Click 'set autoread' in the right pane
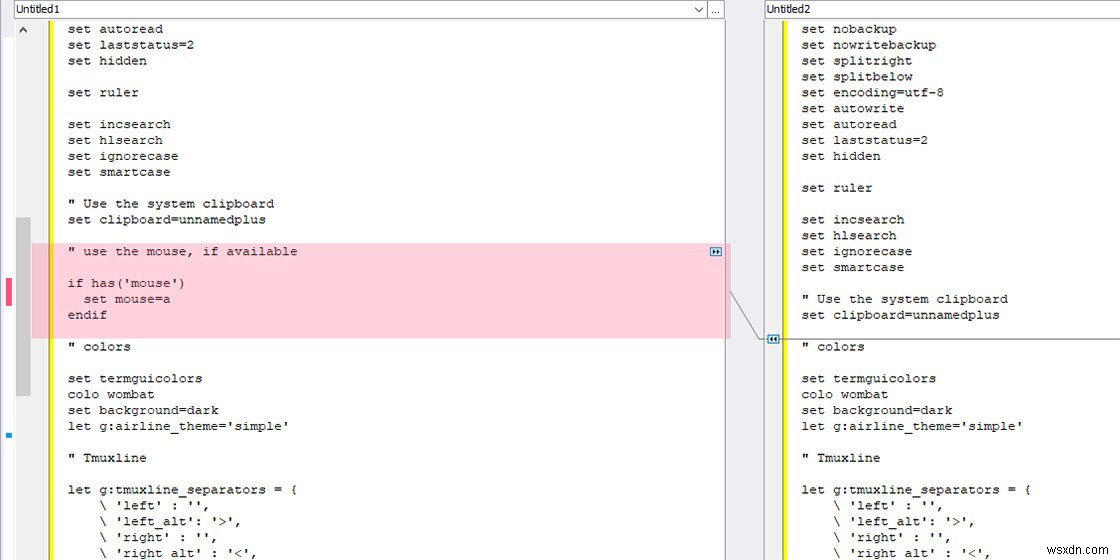 point(849,124)
